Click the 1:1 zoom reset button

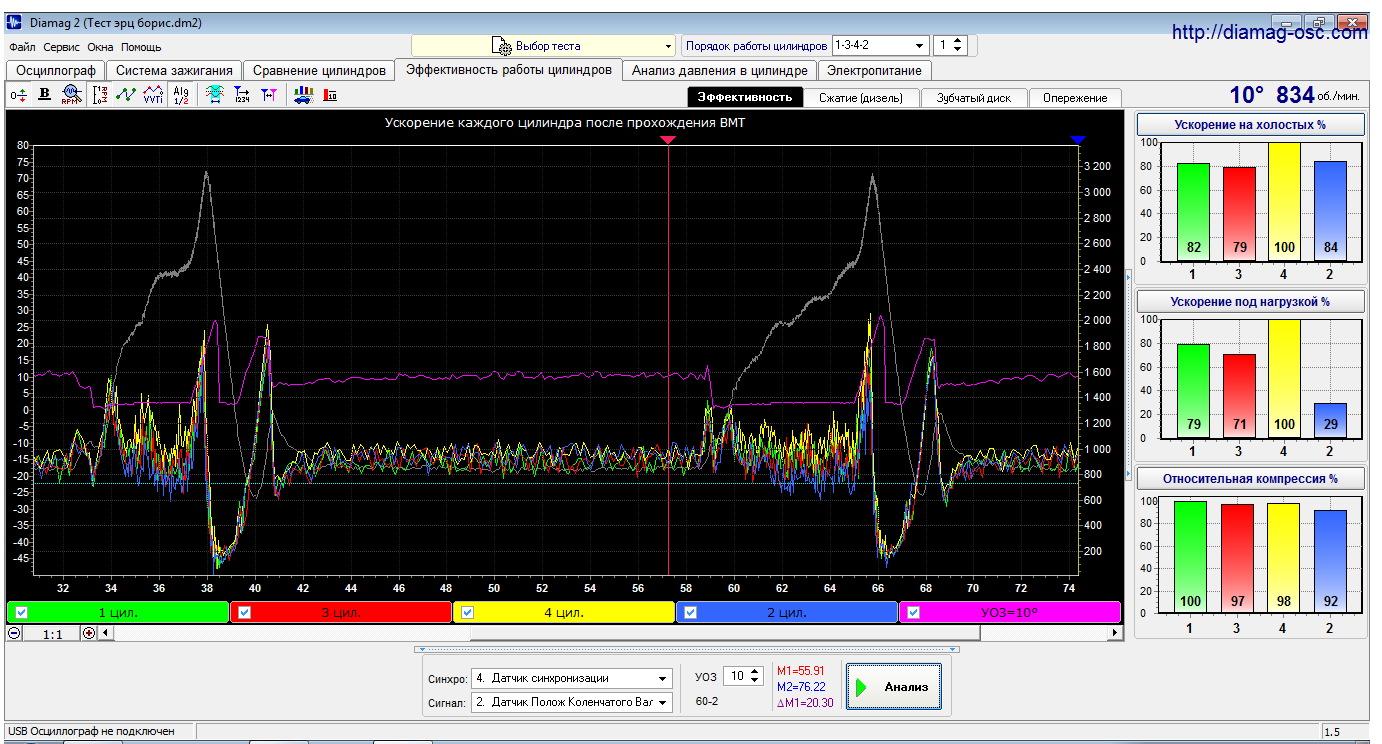pos(52,633)
